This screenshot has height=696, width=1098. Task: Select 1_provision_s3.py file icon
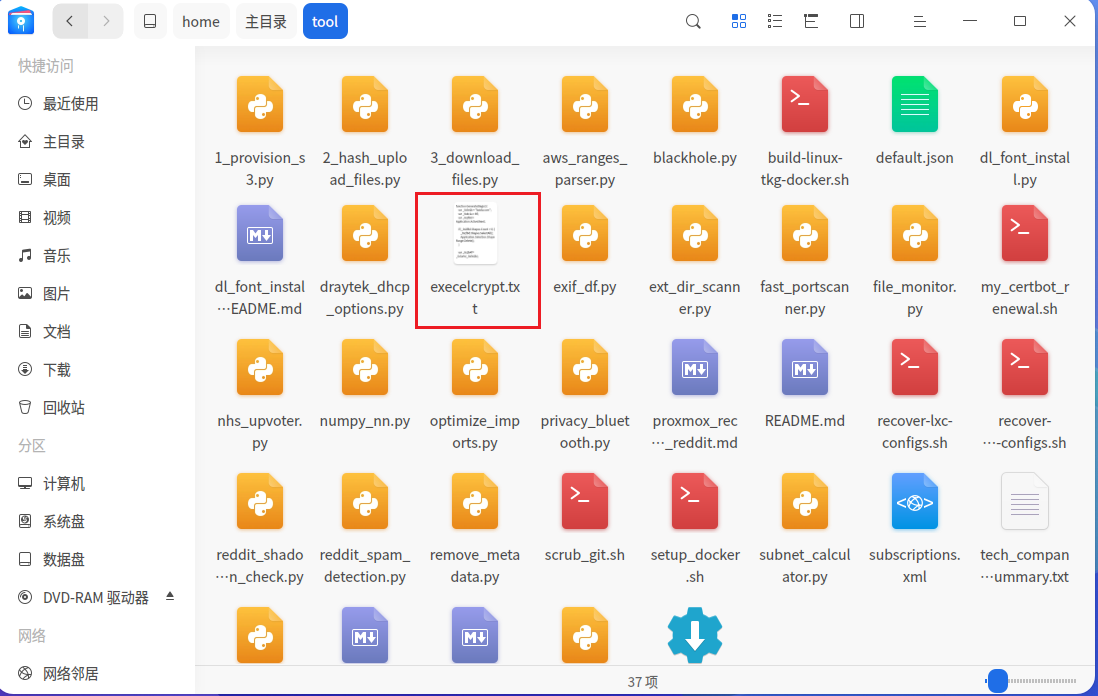(260, 105)
